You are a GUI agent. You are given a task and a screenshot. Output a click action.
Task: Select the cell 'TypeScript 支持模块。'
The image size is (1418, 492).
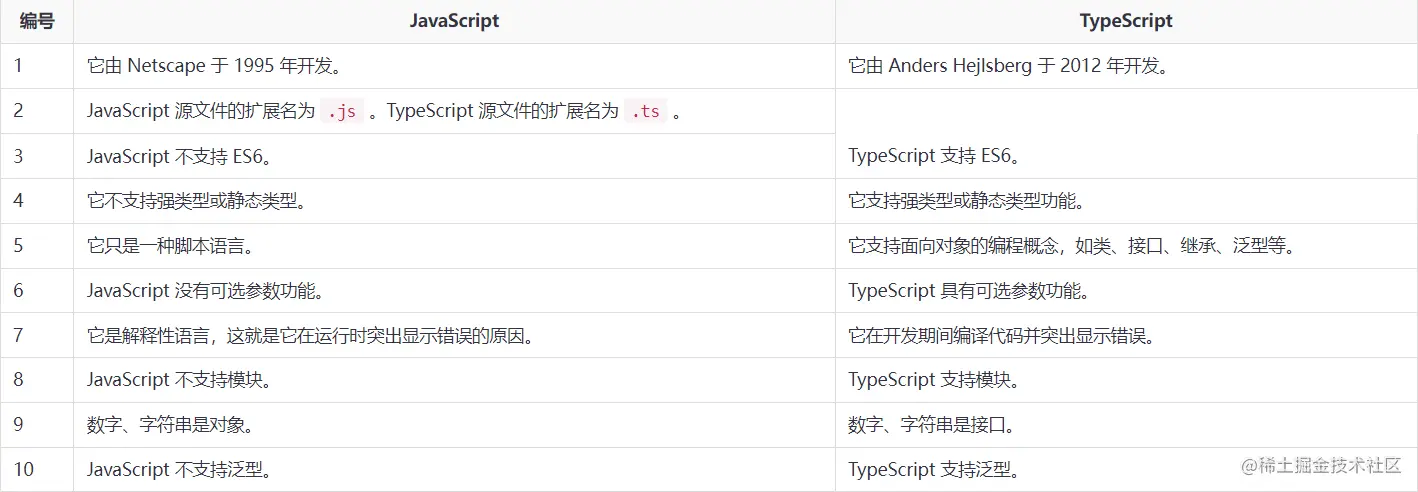pyautogui.click(x=1126, y=381)
